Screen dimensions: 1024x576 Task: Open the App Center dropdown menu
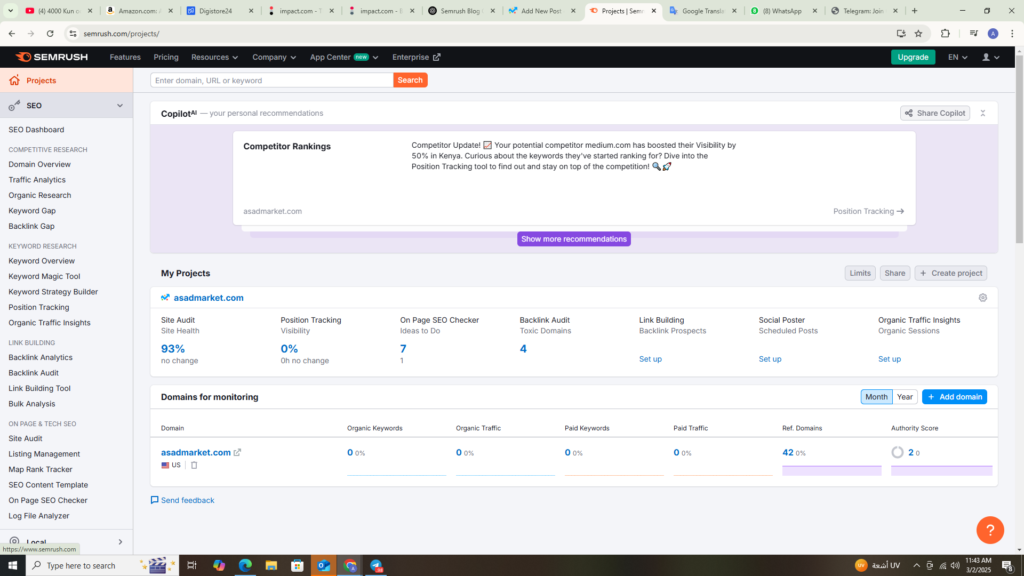(x=344, y=57)
